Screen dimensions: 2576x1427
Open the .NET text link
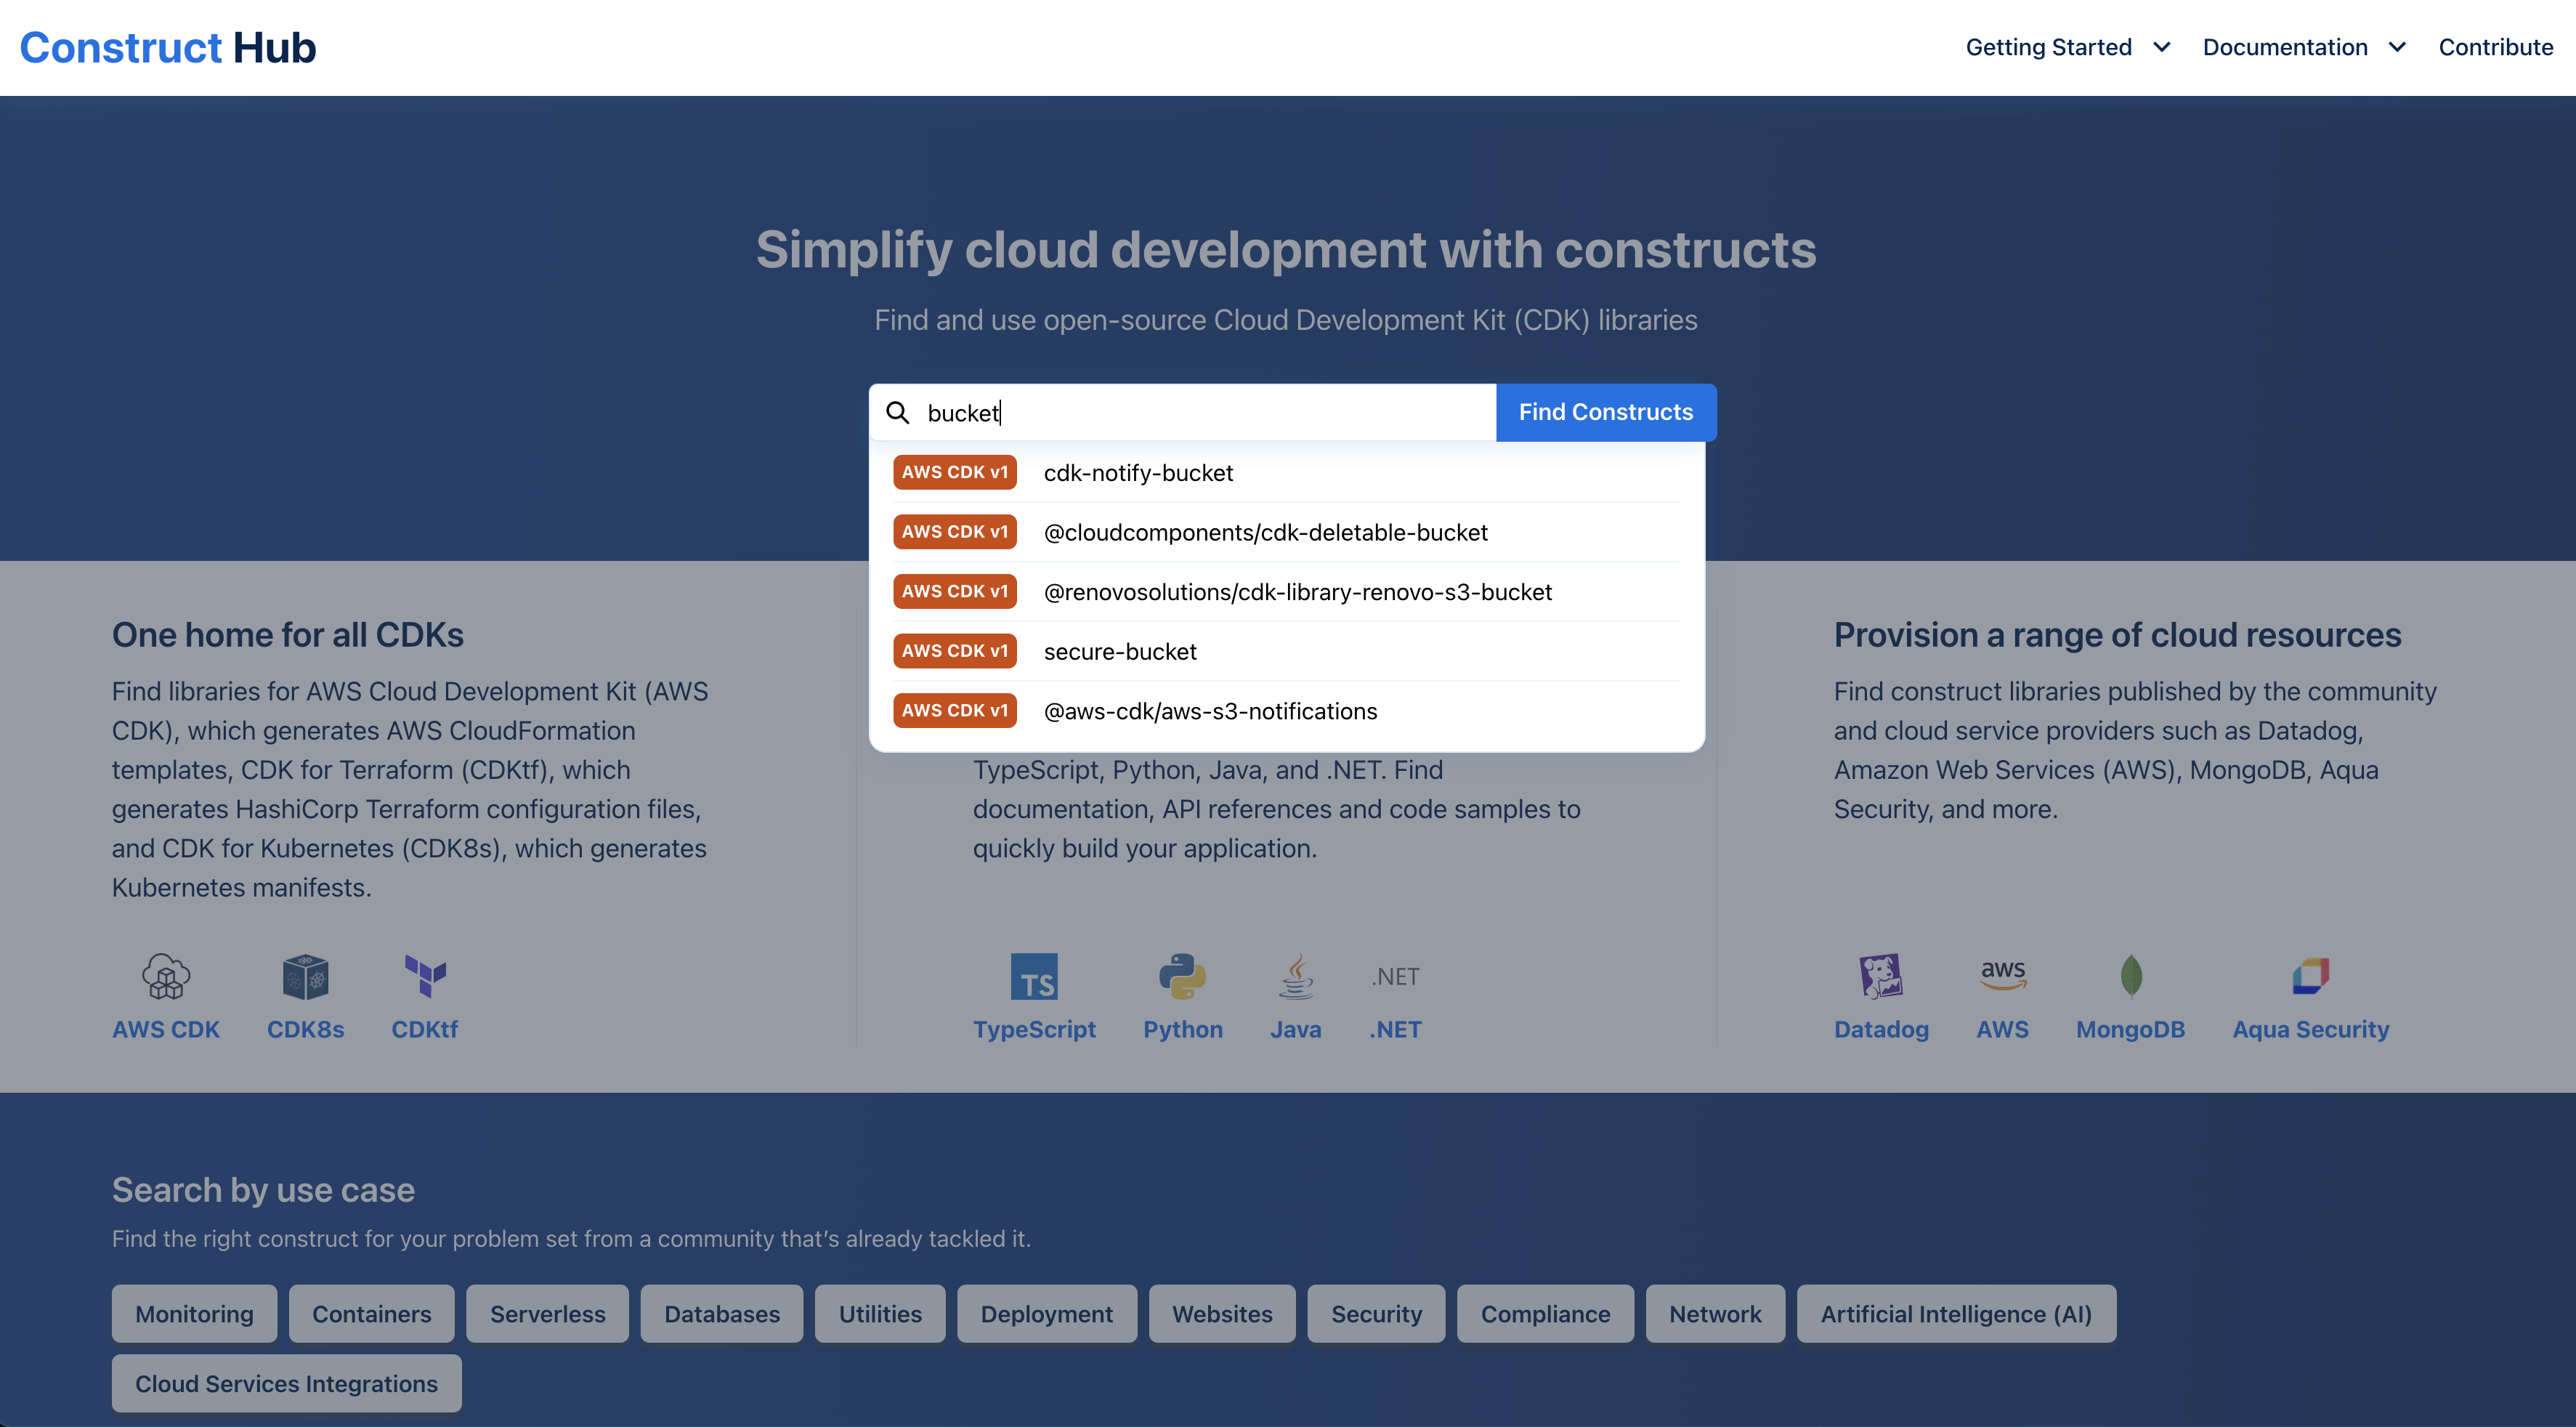(x=1395, y=1029)
